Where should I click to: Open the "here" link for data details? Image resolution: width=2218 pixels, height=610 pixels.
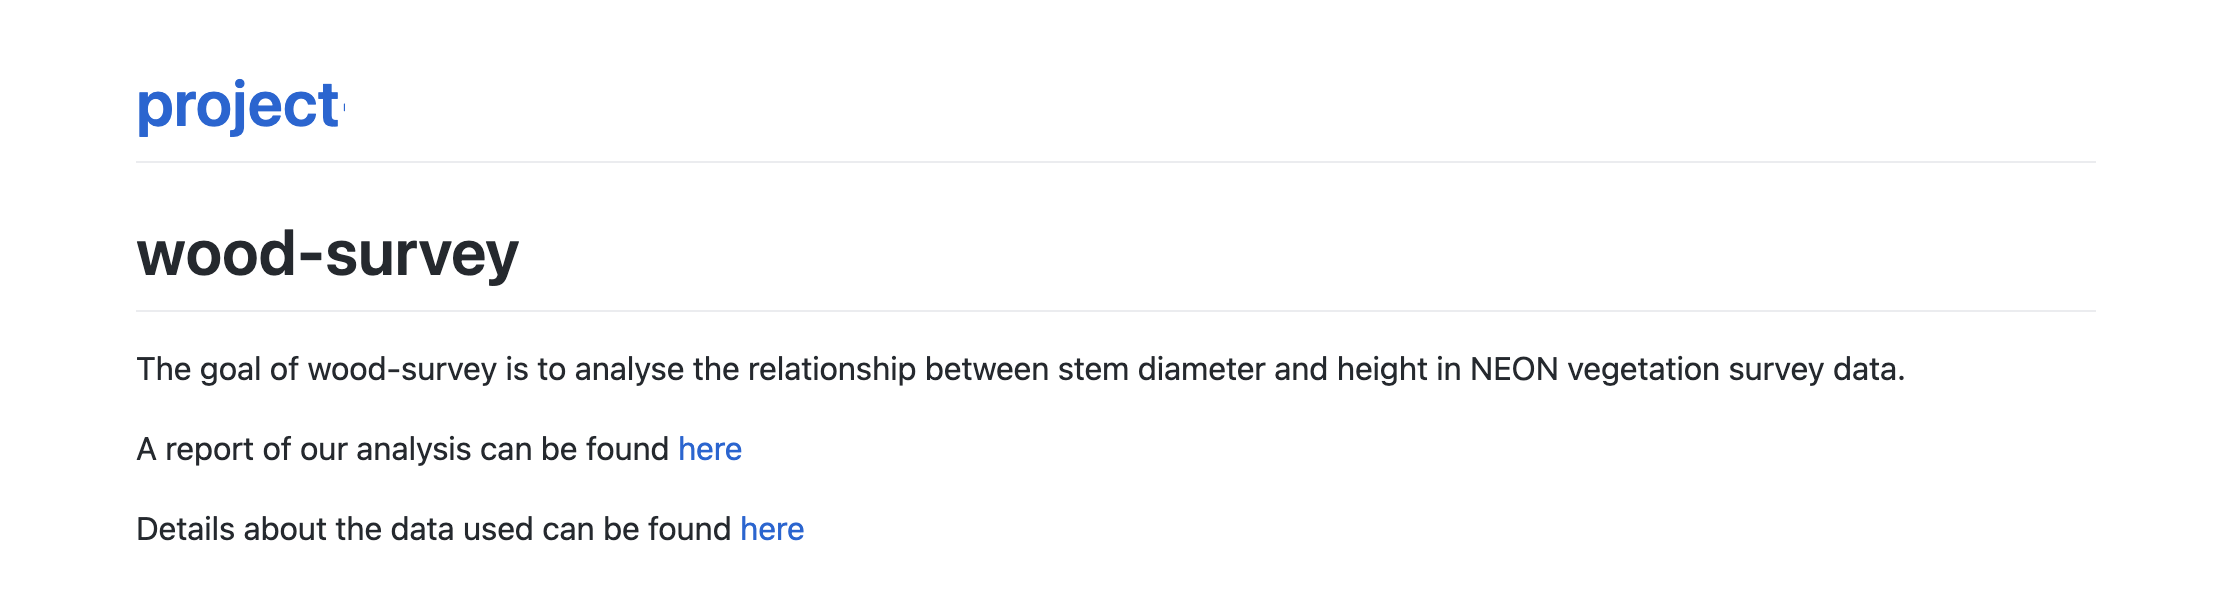pos(772,529)
